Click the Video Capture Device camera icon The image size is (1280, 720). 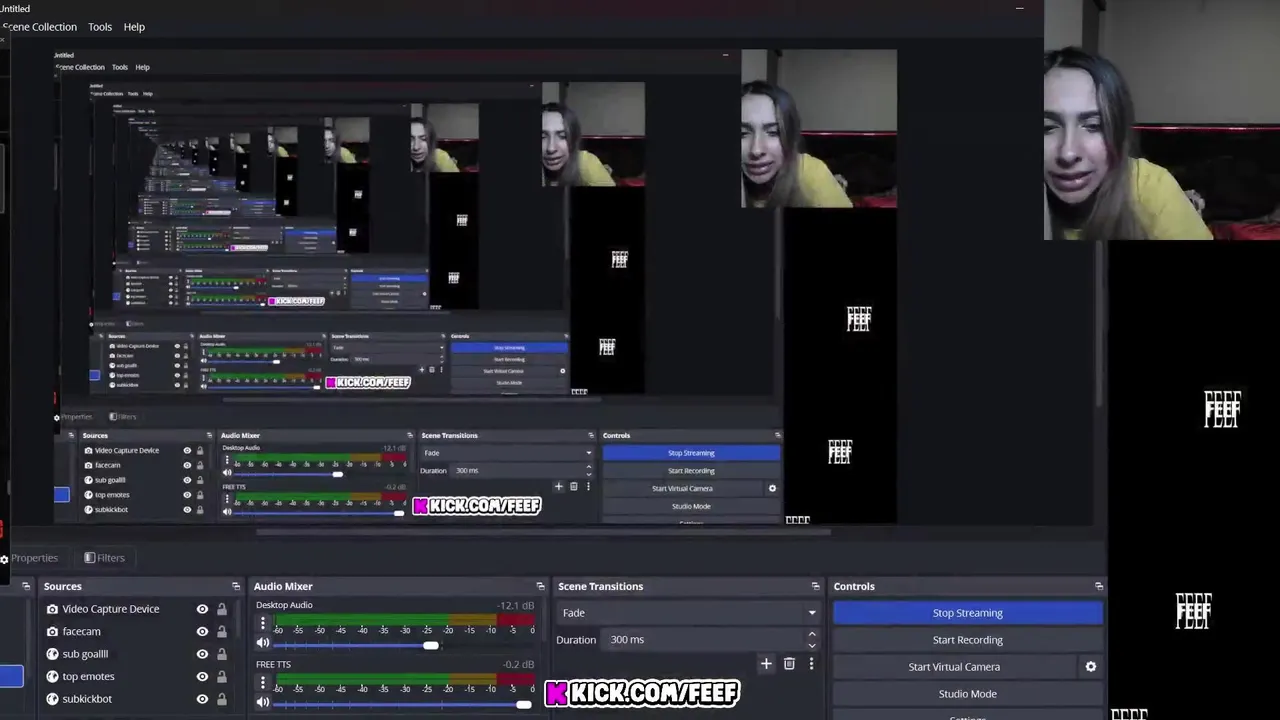tap(52, 609)
